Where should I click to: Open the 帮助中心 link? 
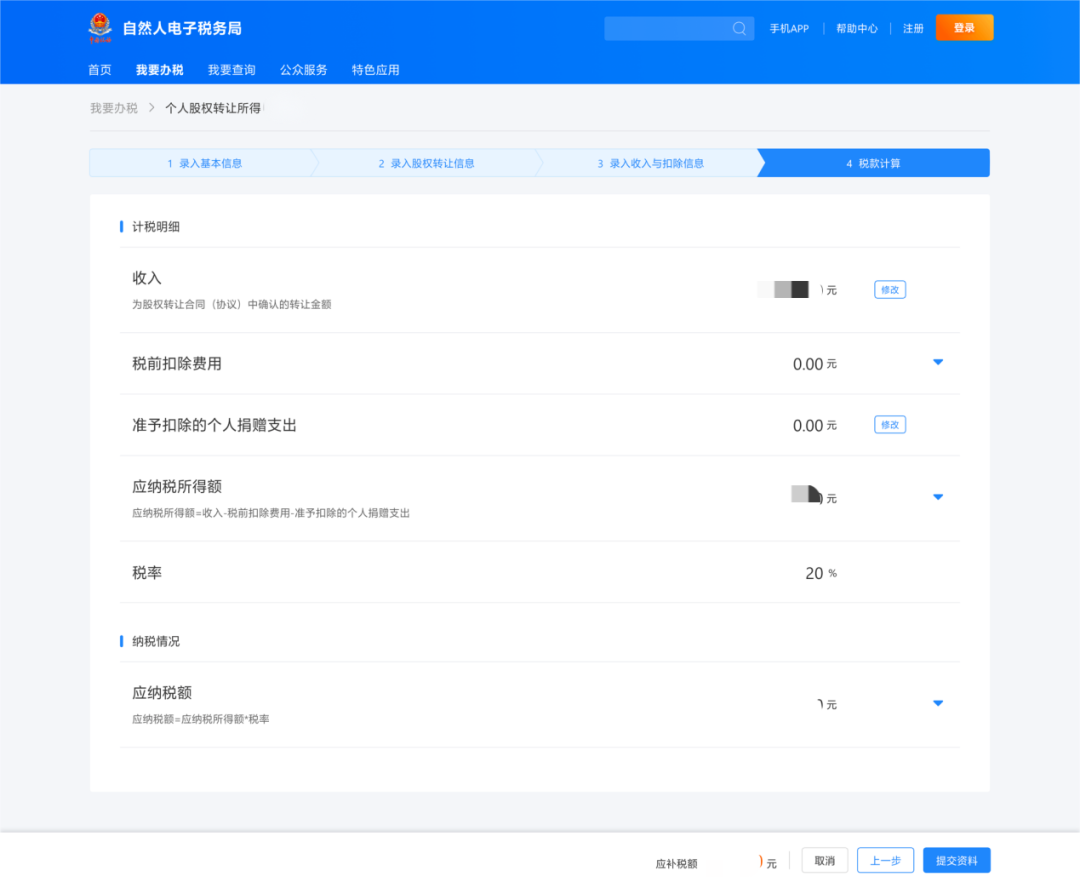pyautogui.click(x=857, y=29)
